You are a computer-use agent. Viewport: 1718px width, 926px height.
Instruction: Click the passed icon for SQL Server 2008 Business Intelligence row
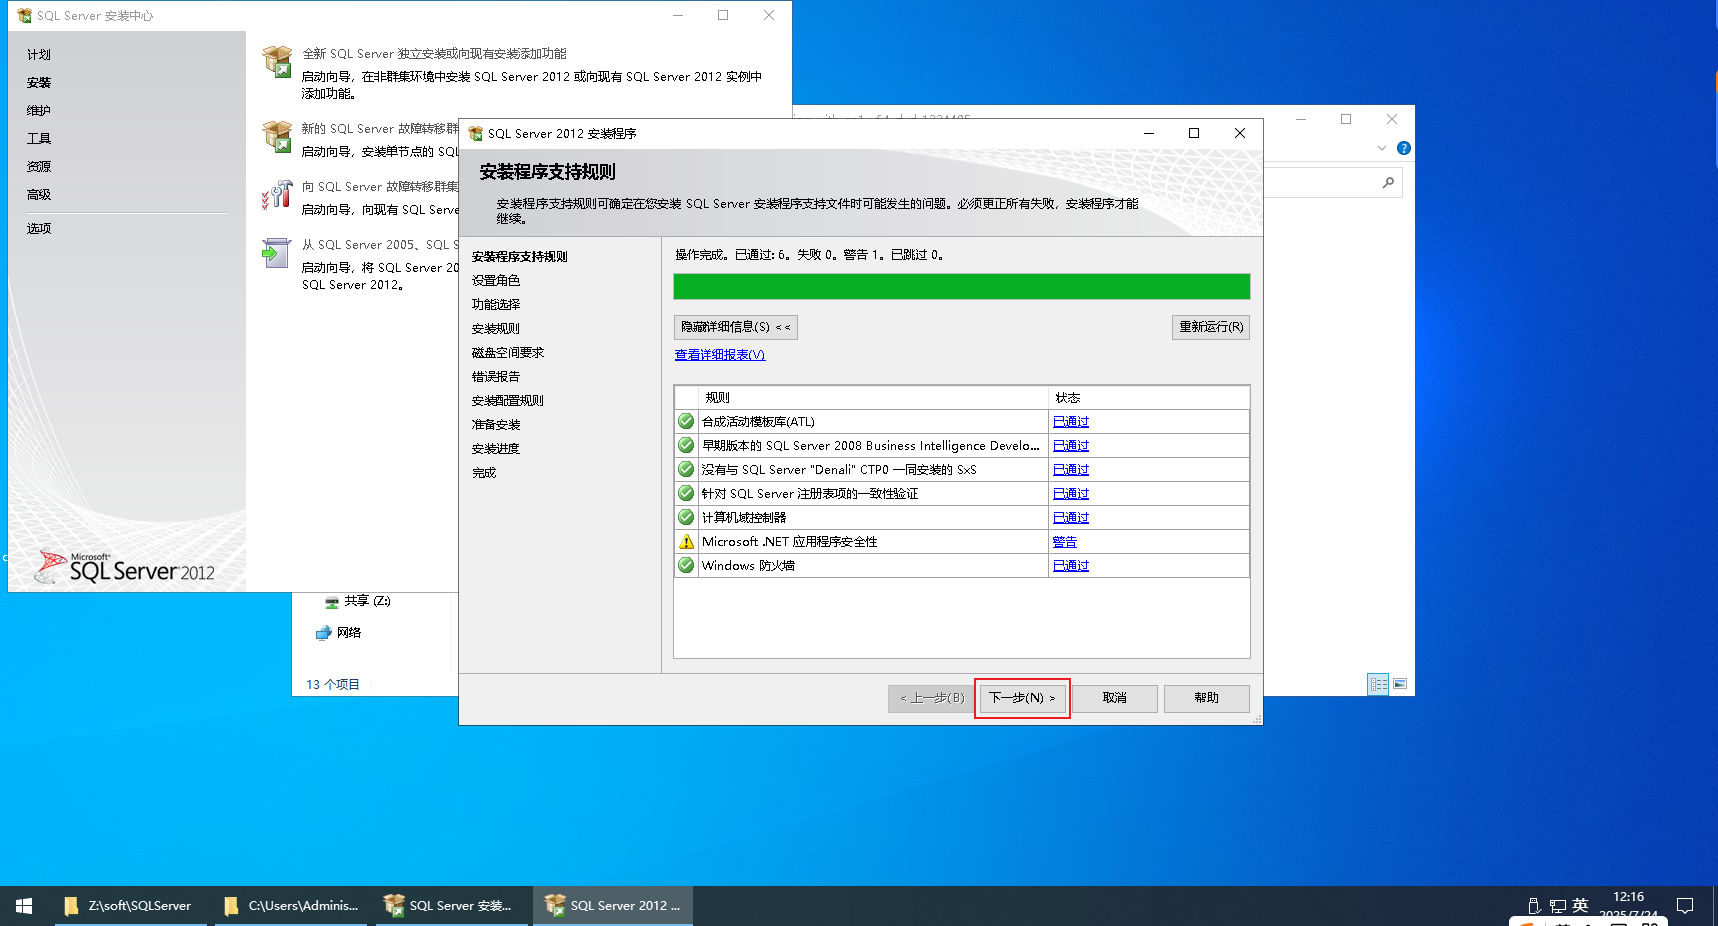(686, 445)
